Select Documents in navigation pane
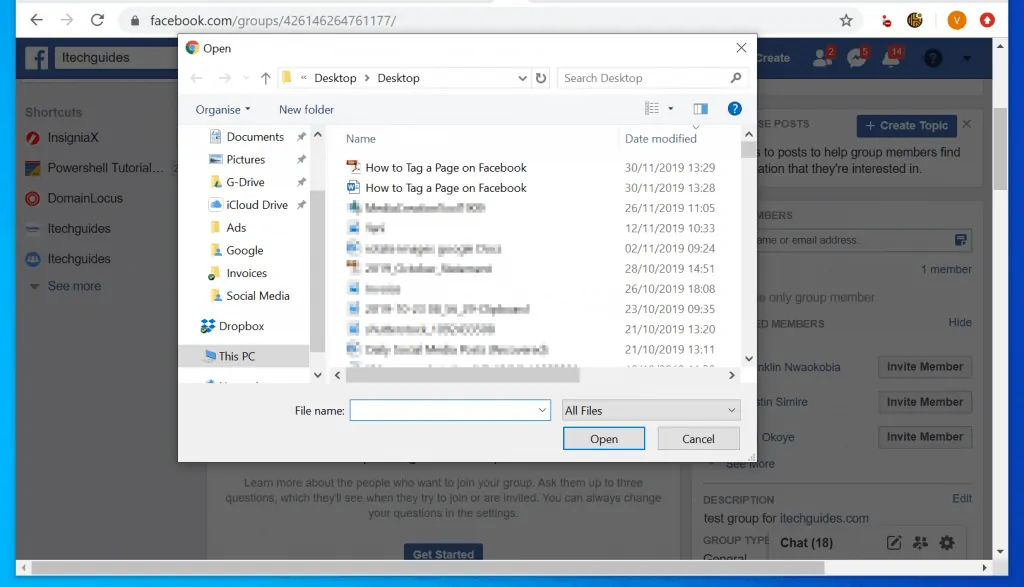Image resolution: width=1024 pixels, height=587 pixels. (x=255, y=136)
